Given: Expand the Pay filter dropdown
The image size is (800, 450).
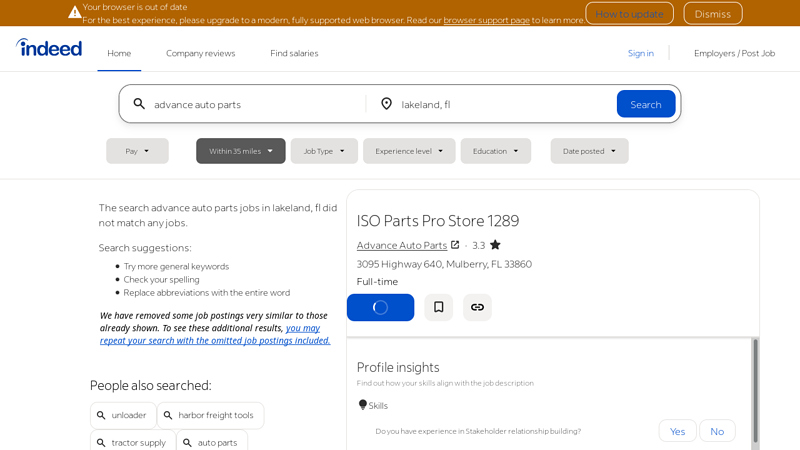Looking at the screenshot, I should 137,151.
